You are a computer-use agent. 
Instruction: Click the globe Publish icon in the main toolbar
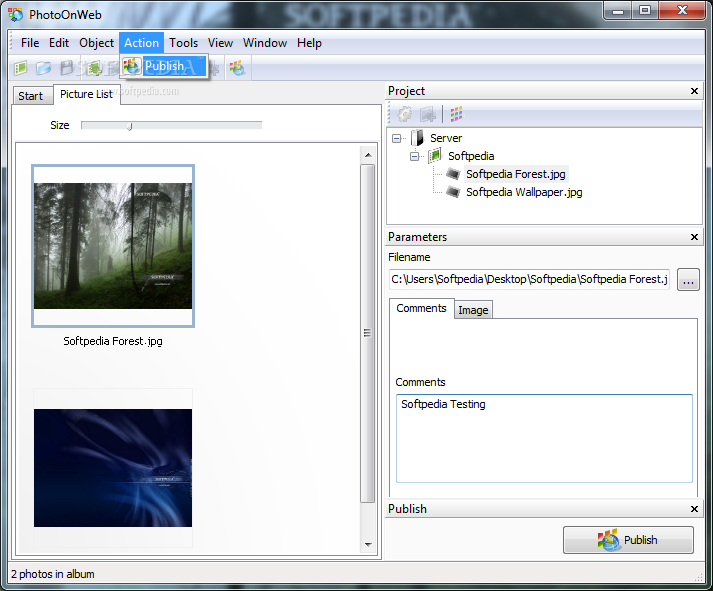[x=237, y=68]
